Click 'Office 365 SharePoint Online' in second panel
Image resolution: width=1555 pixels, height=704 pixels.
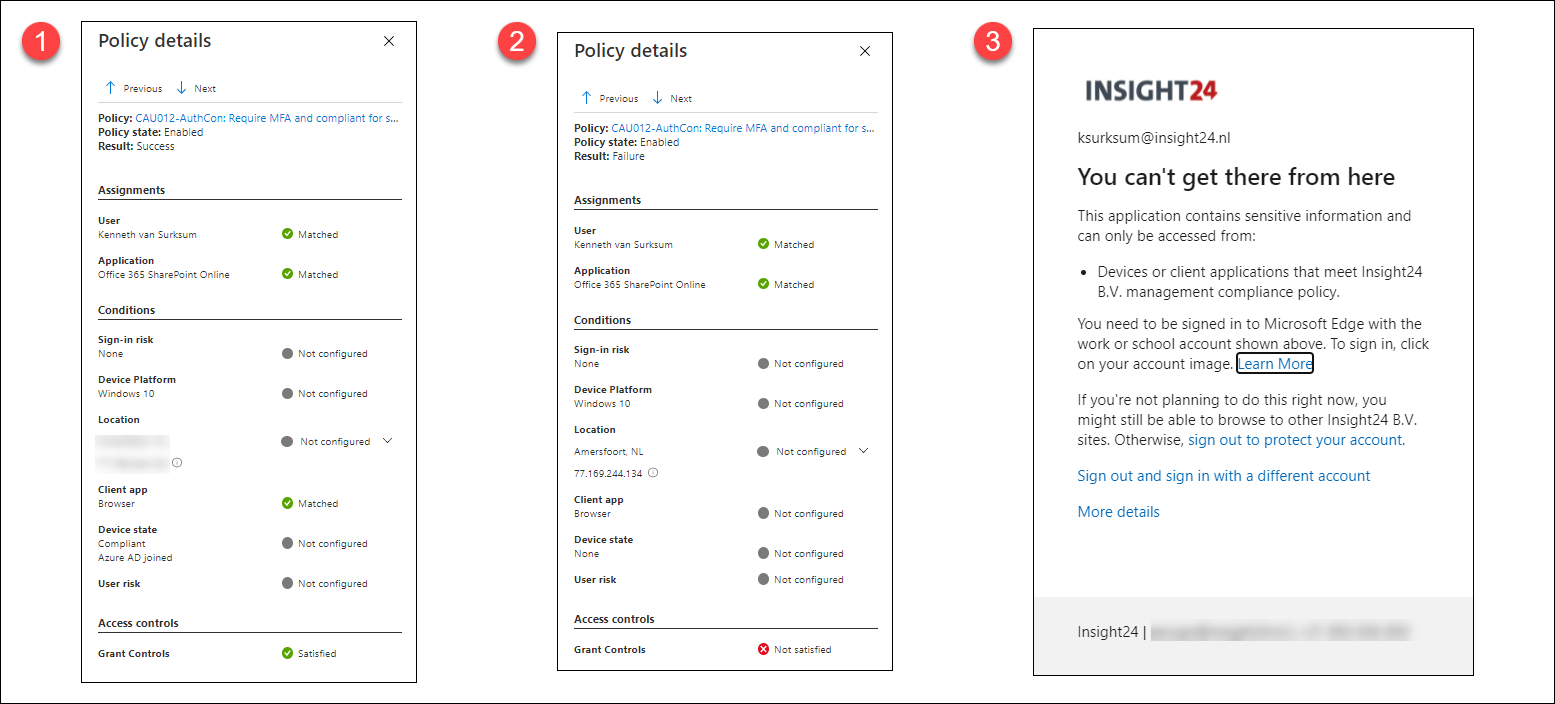[640, 284]
